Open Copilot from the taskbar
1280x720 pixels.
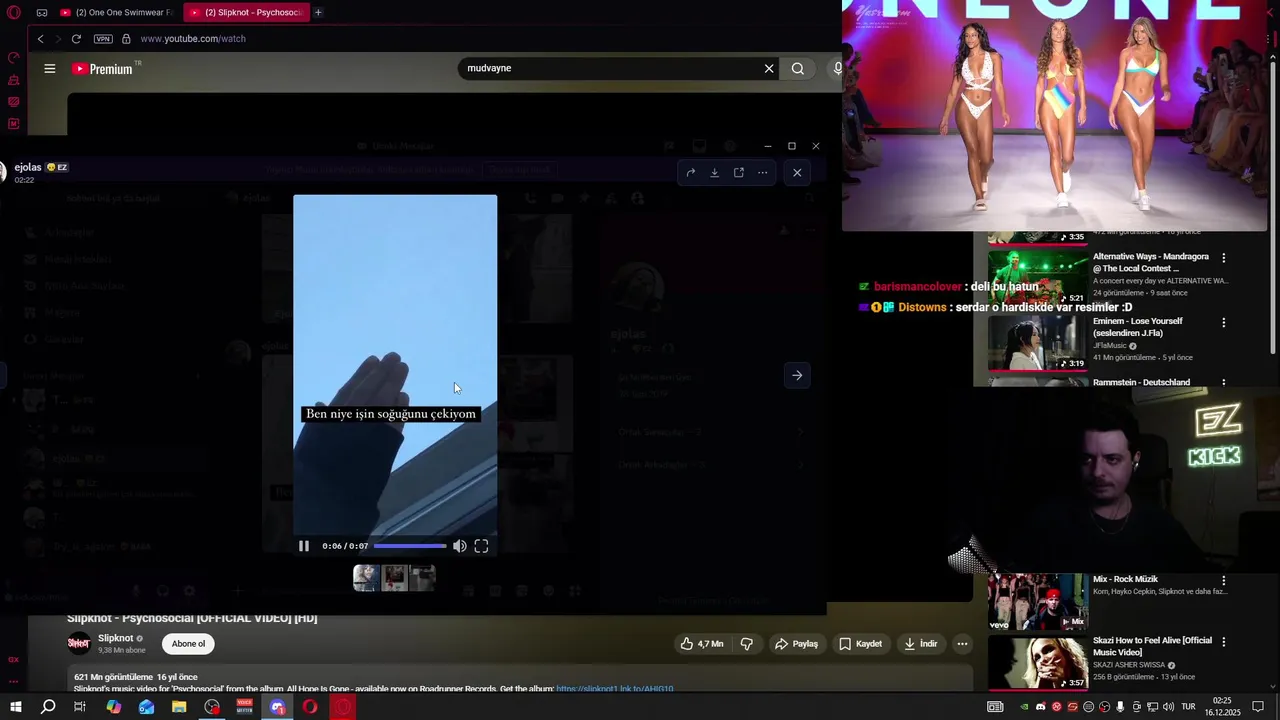click(x=114, y=707)
